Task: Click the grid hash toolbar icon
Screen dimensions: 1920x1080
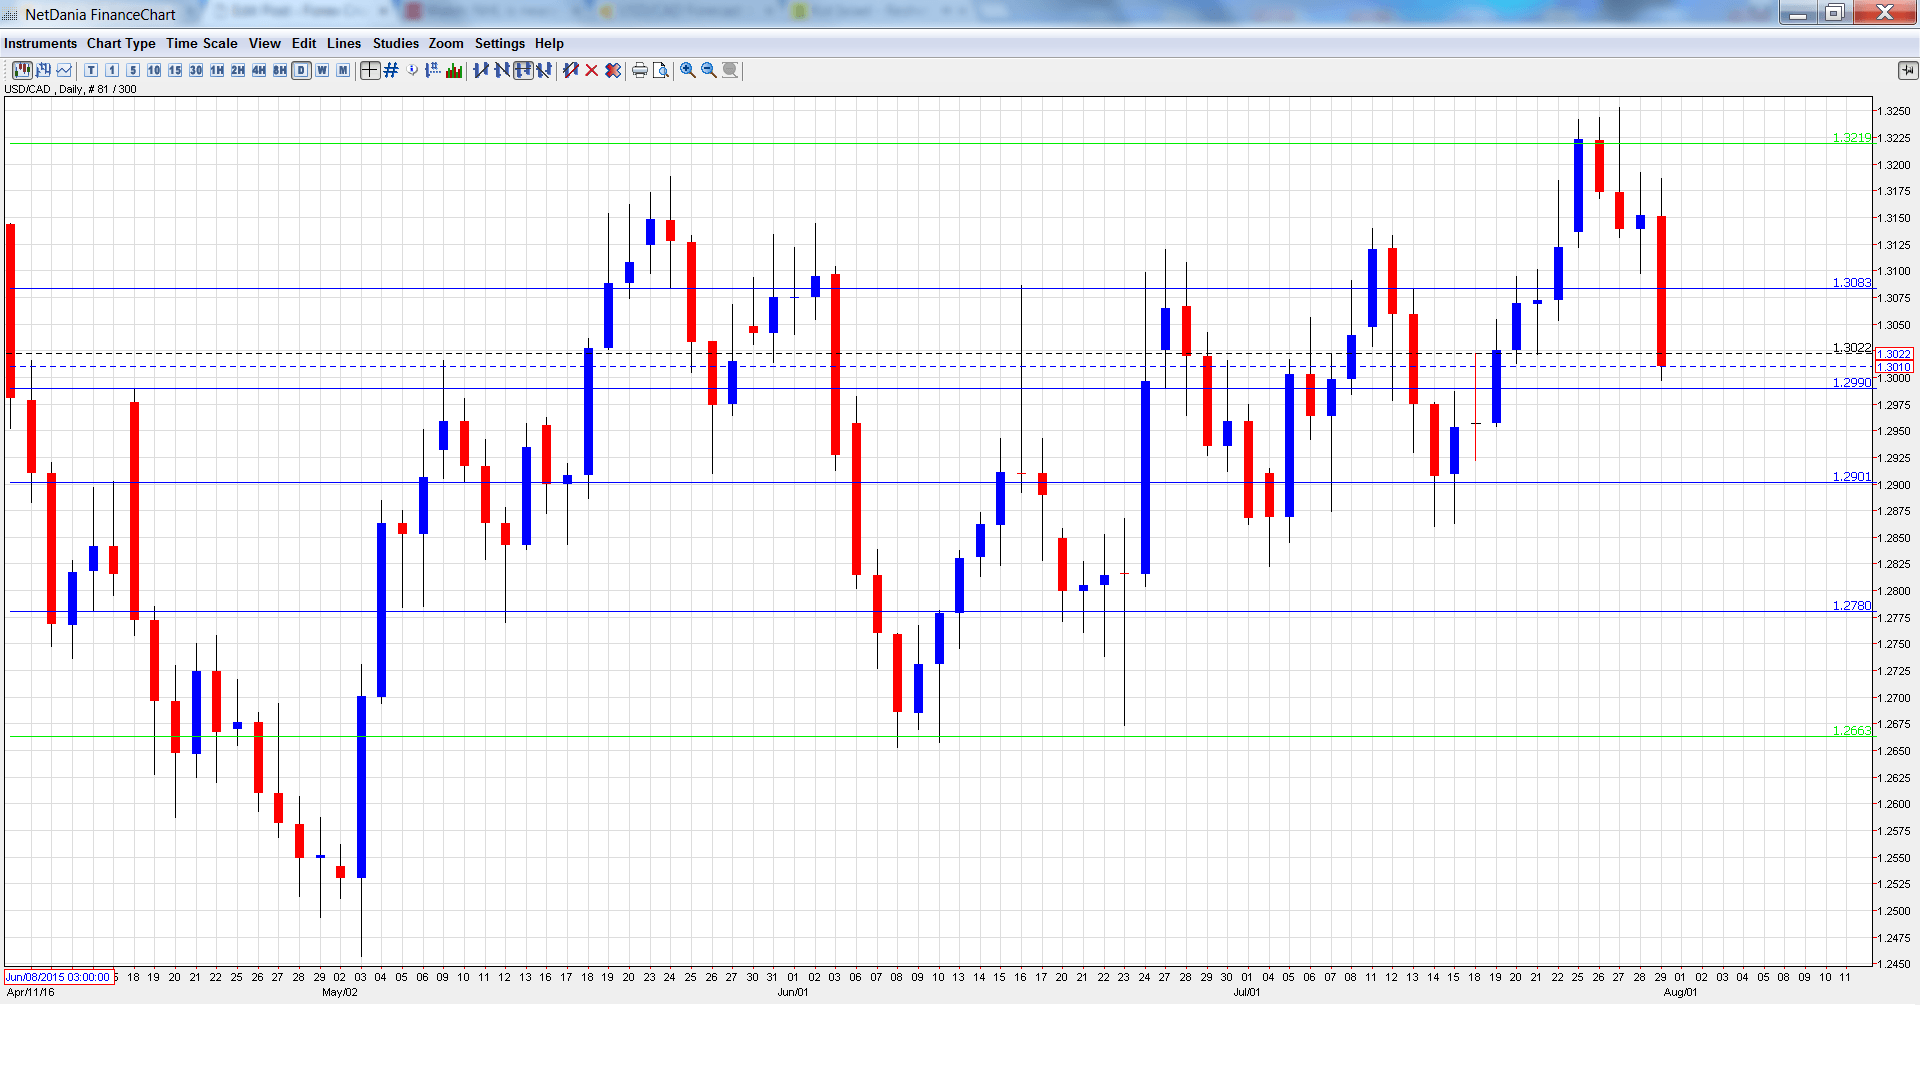Action: 391,70
